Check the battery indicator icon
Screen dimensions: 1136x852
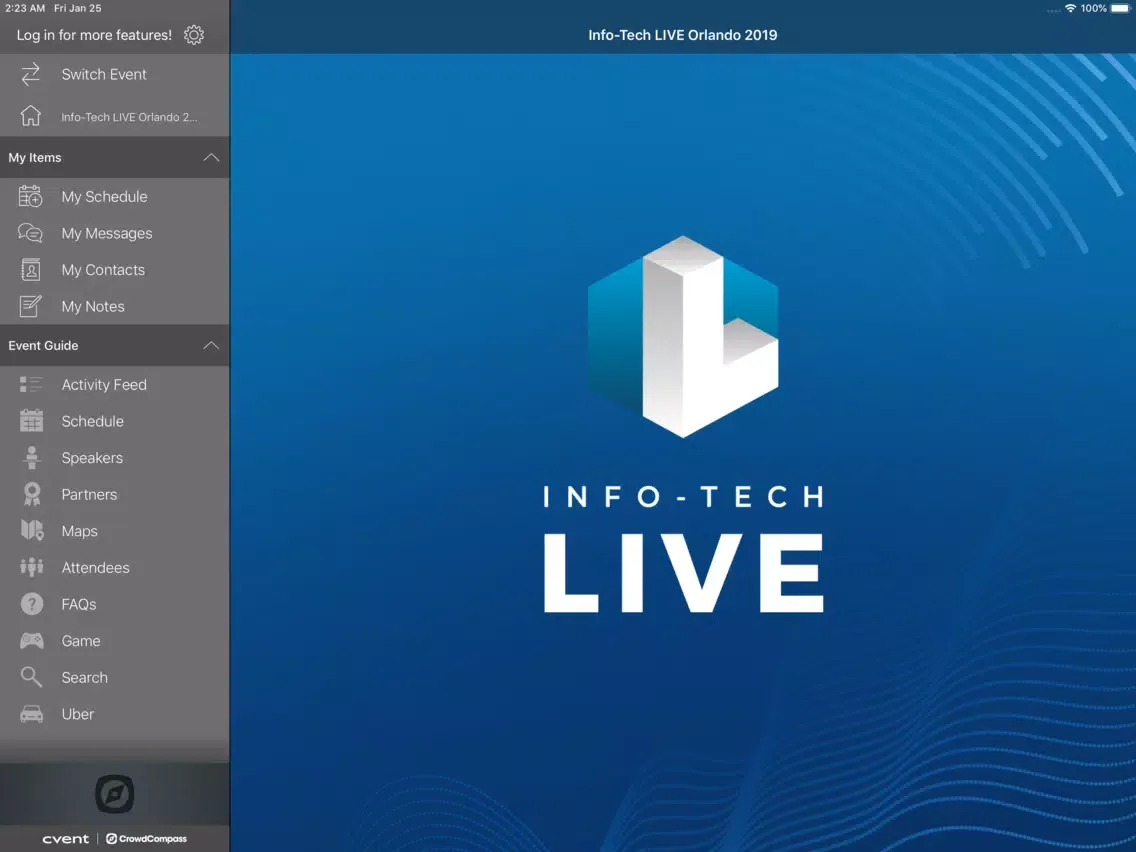[x=1121, y=9]
